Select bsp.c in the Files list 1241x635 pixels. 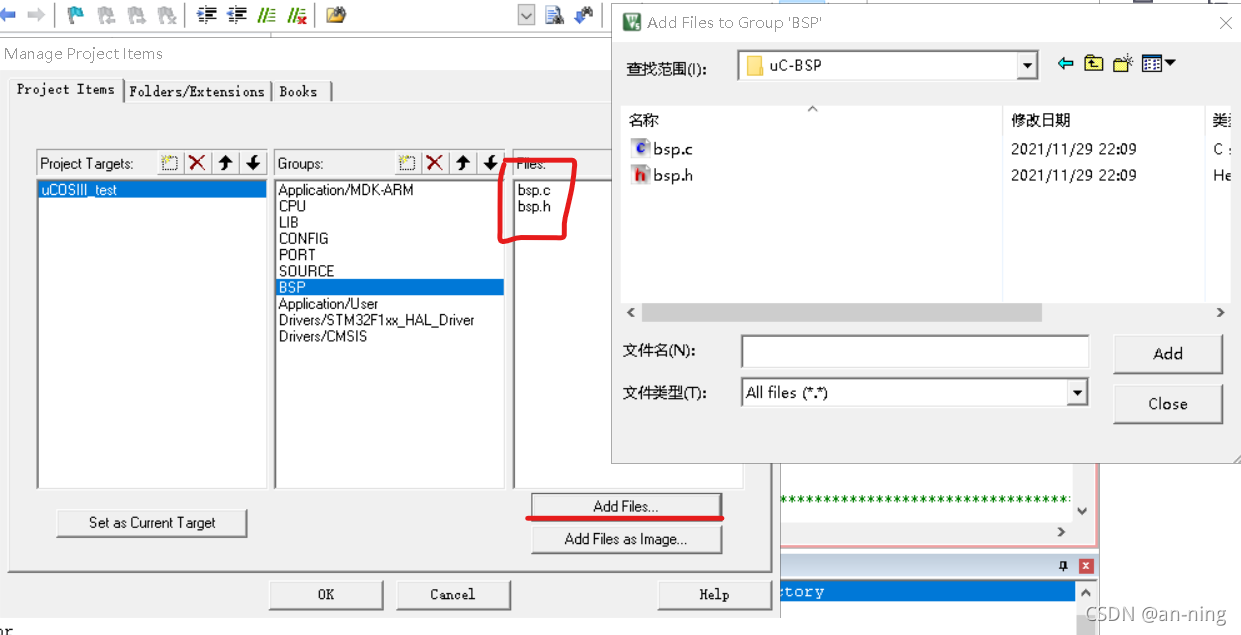[x=534, y=190]
